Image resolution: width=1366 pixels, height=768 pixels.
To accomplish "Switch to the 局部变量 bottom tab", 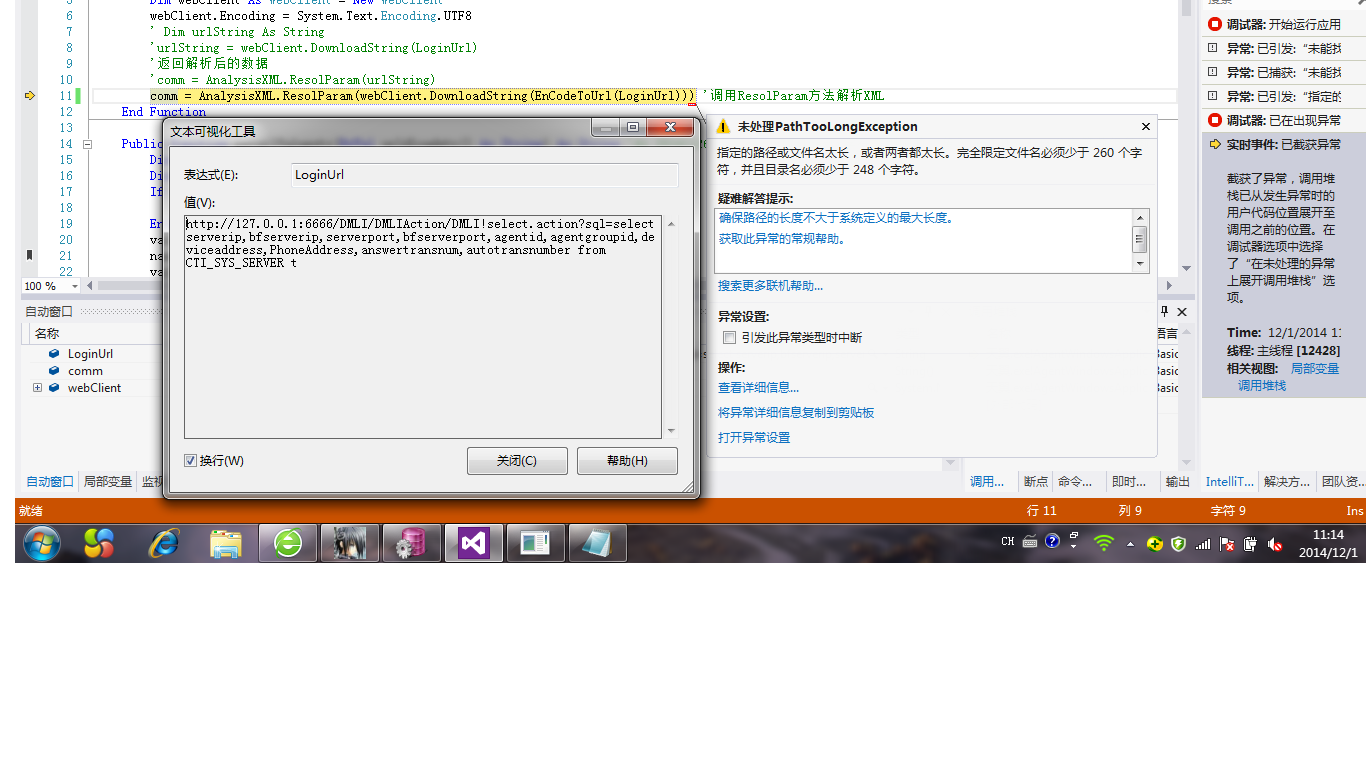I will coord(108,481).
